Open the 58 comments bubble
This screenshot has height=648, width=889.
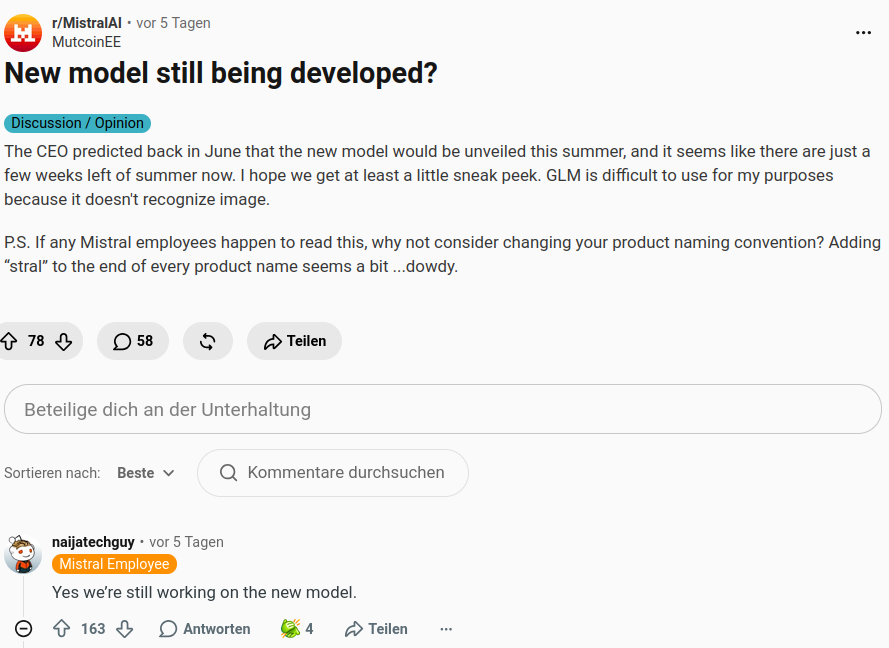point(133,341)
